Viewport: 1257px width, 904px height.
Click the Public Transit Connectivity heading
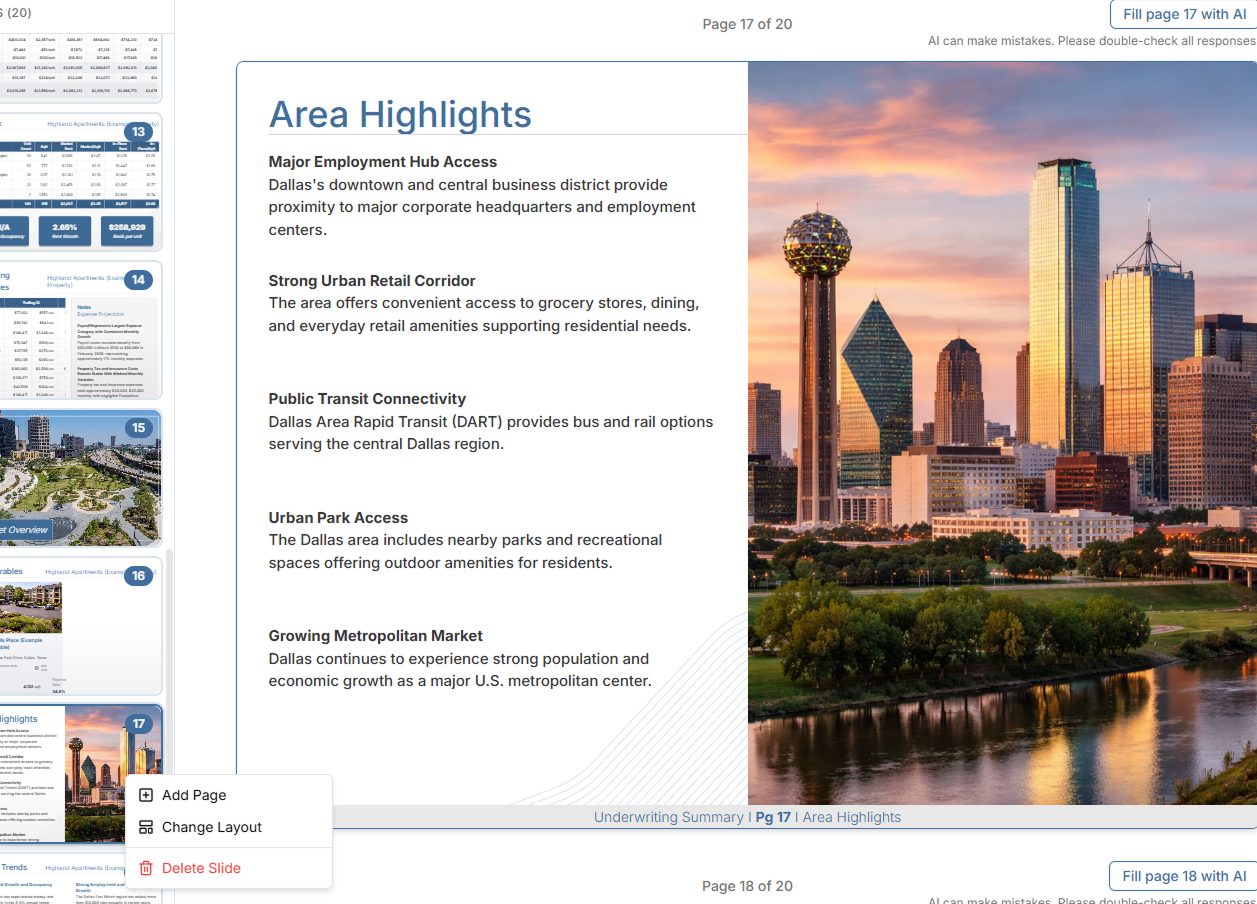pyautogui.click(x=367, y=399)
